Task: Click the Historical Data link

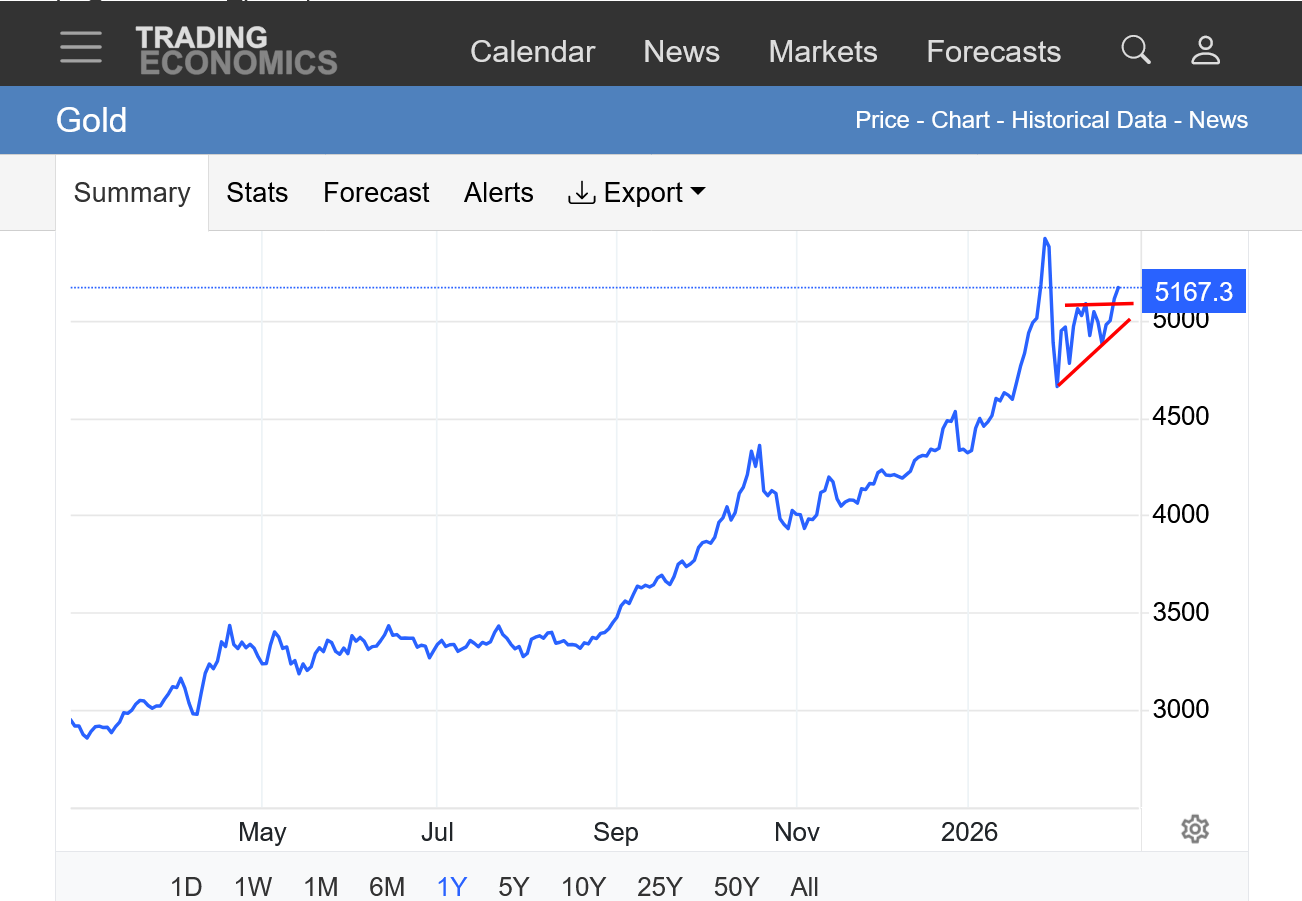Action: pos(1088,120)
